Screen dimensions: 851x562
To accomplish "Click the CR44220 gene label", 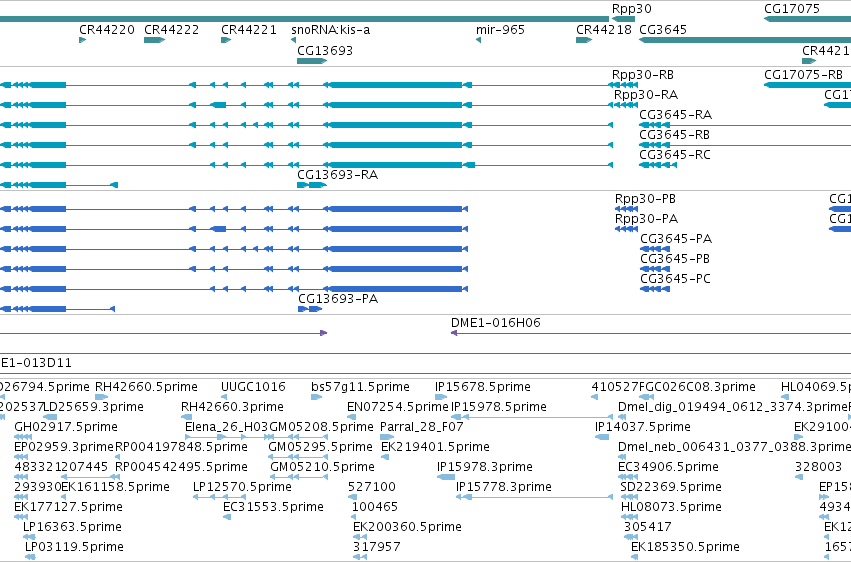I will click(106, 30).
